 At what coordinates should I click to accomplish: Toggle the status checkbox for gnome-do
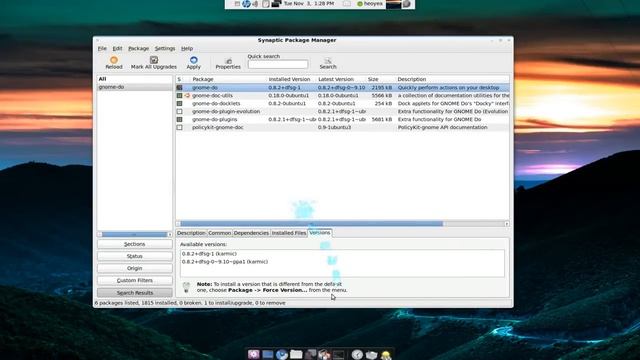(179, 87)
